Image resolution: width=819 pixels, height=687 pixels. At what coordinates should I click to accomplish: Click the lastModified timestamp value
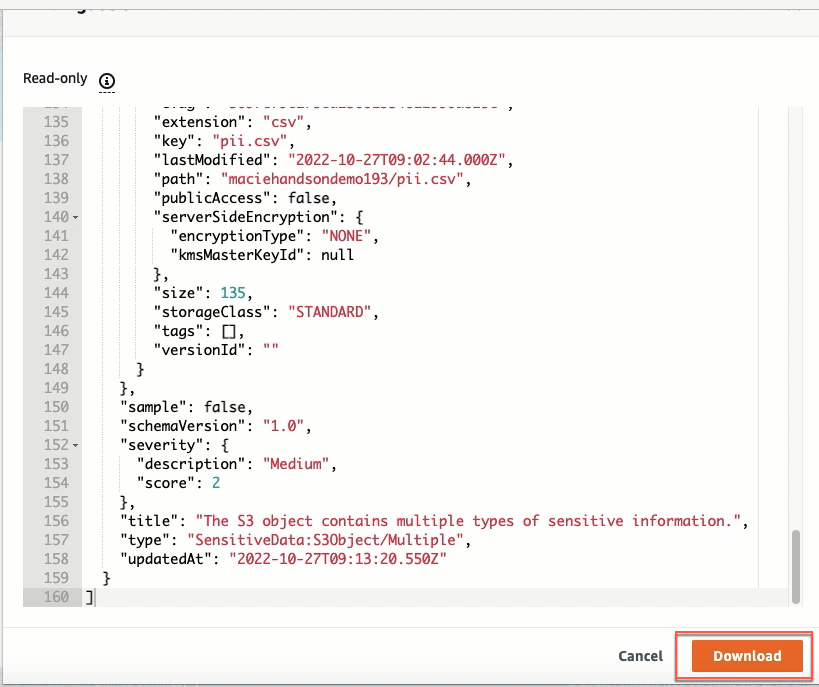396,160
